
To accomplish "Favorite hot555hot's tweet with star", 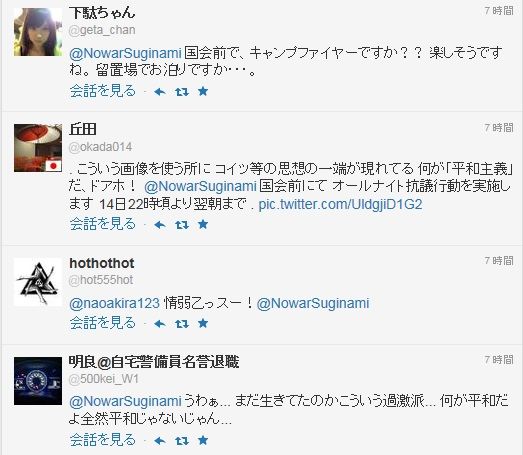I will pos(203,323).
